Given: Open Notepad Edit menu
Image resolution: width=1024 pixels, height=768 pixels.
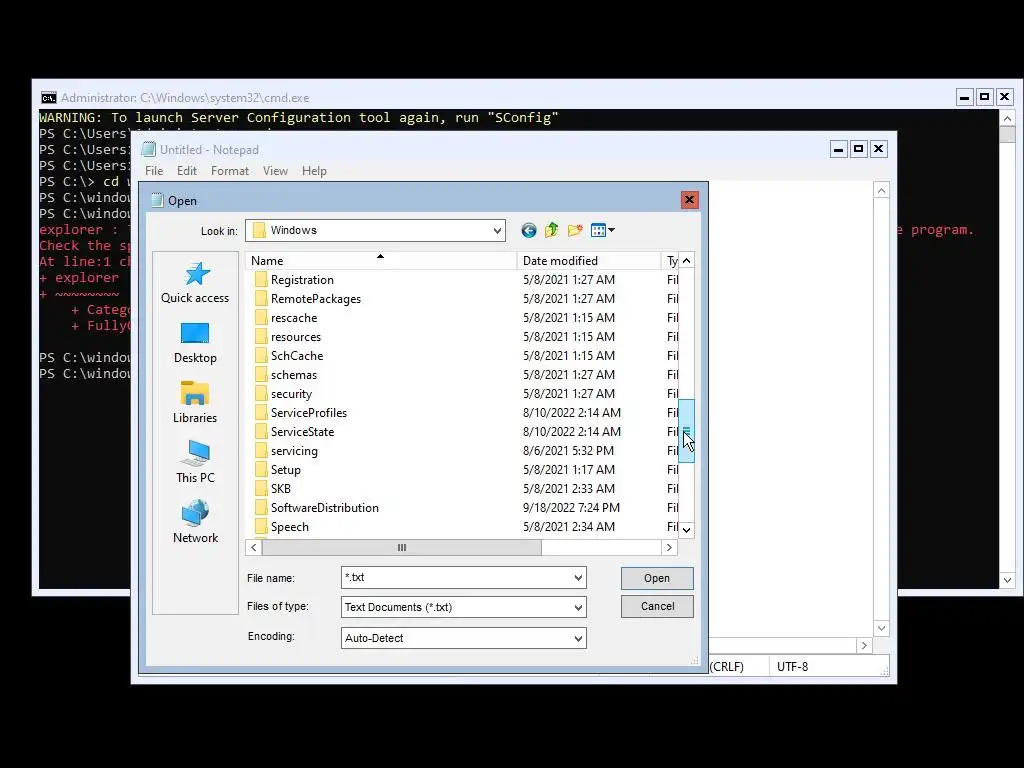Looking at the screenshot, I should pyautogui.click(x=187, y=170).
